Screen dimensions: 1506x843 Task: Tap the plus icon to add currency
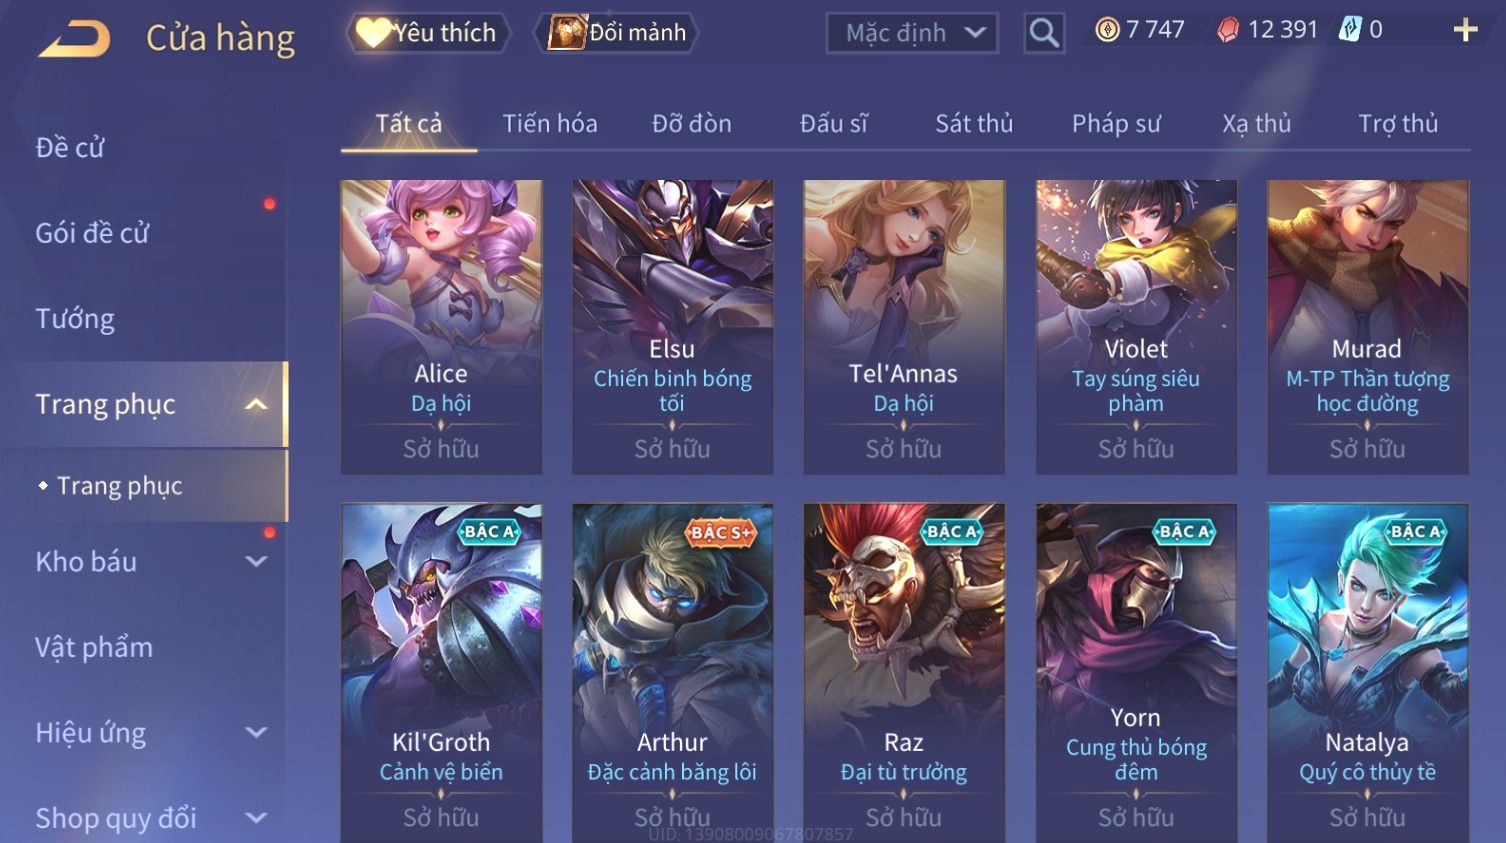[1465, 30]
